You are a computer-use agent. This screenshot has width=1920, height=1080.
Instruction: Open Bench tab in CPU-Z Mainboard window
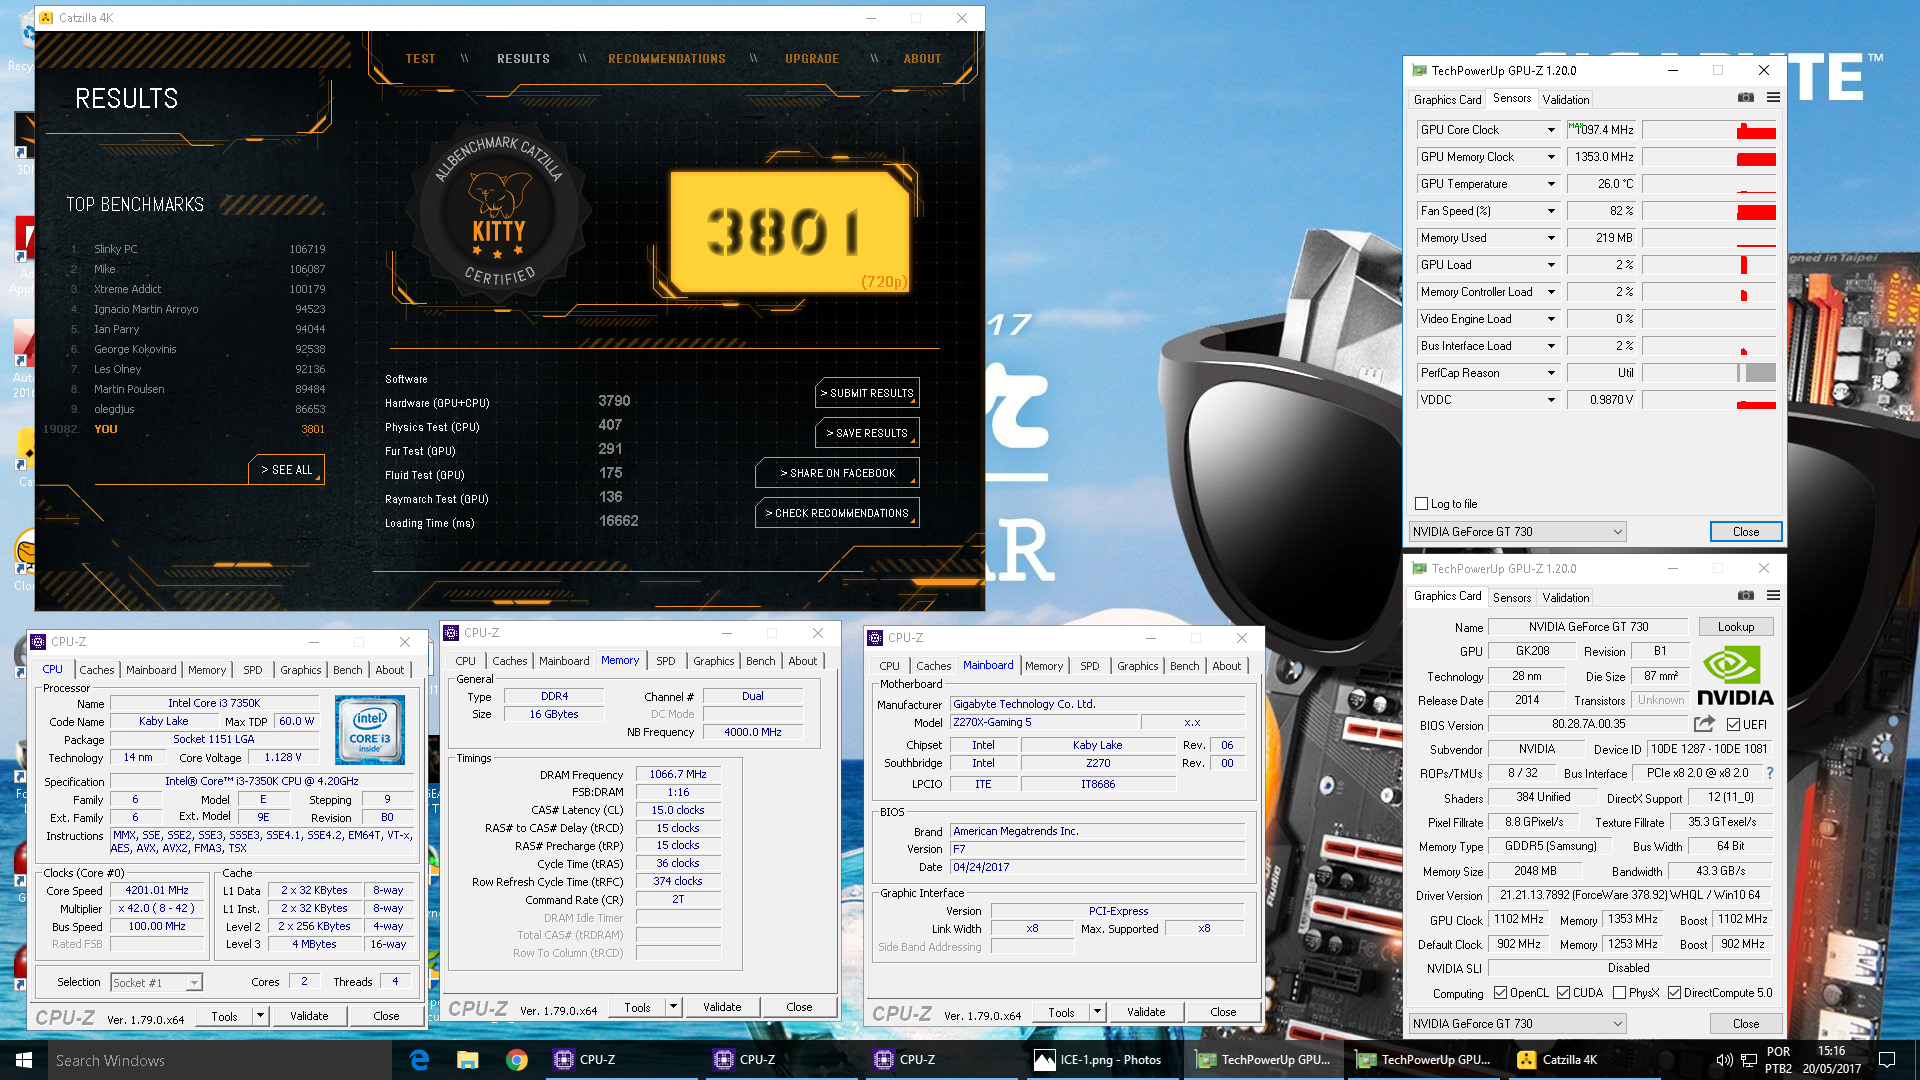pos(1184,666)
